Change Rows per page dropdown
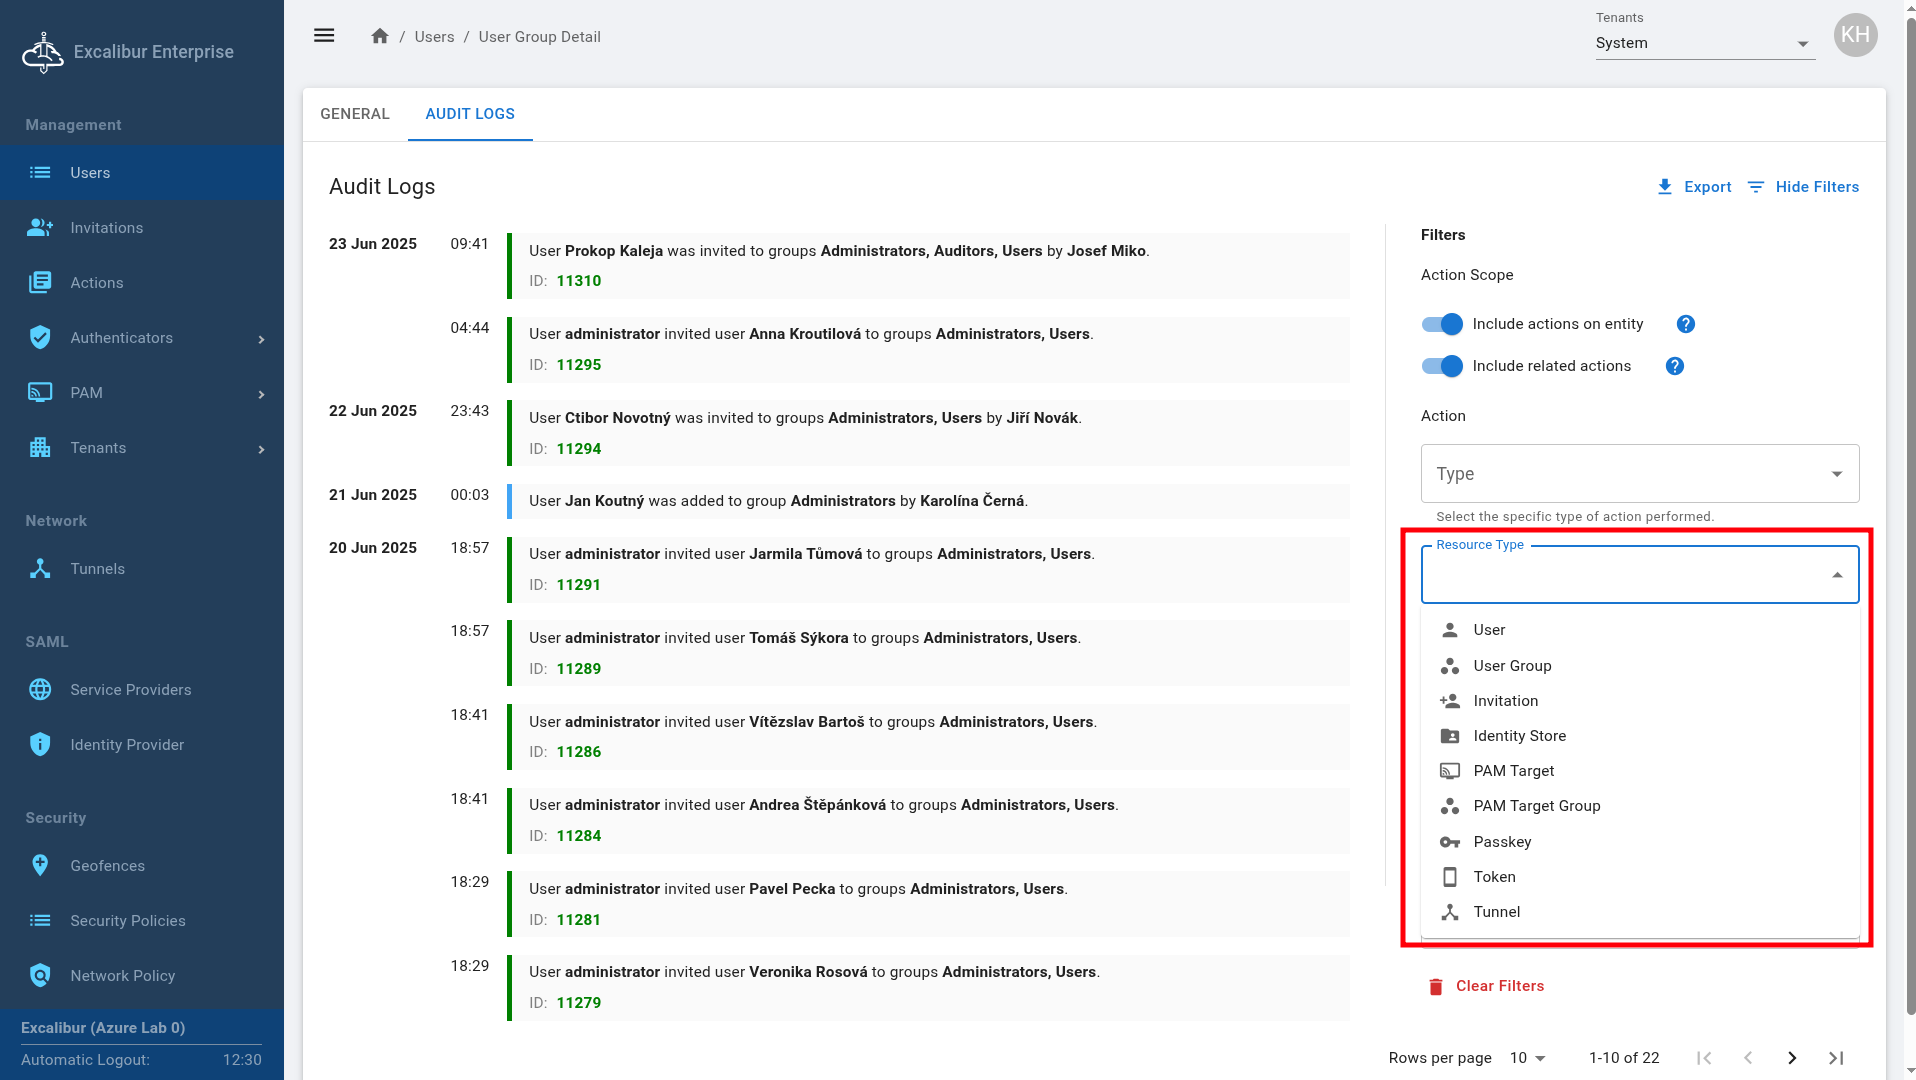Screen dimensions: 1916x1080 (1527, 1058)
